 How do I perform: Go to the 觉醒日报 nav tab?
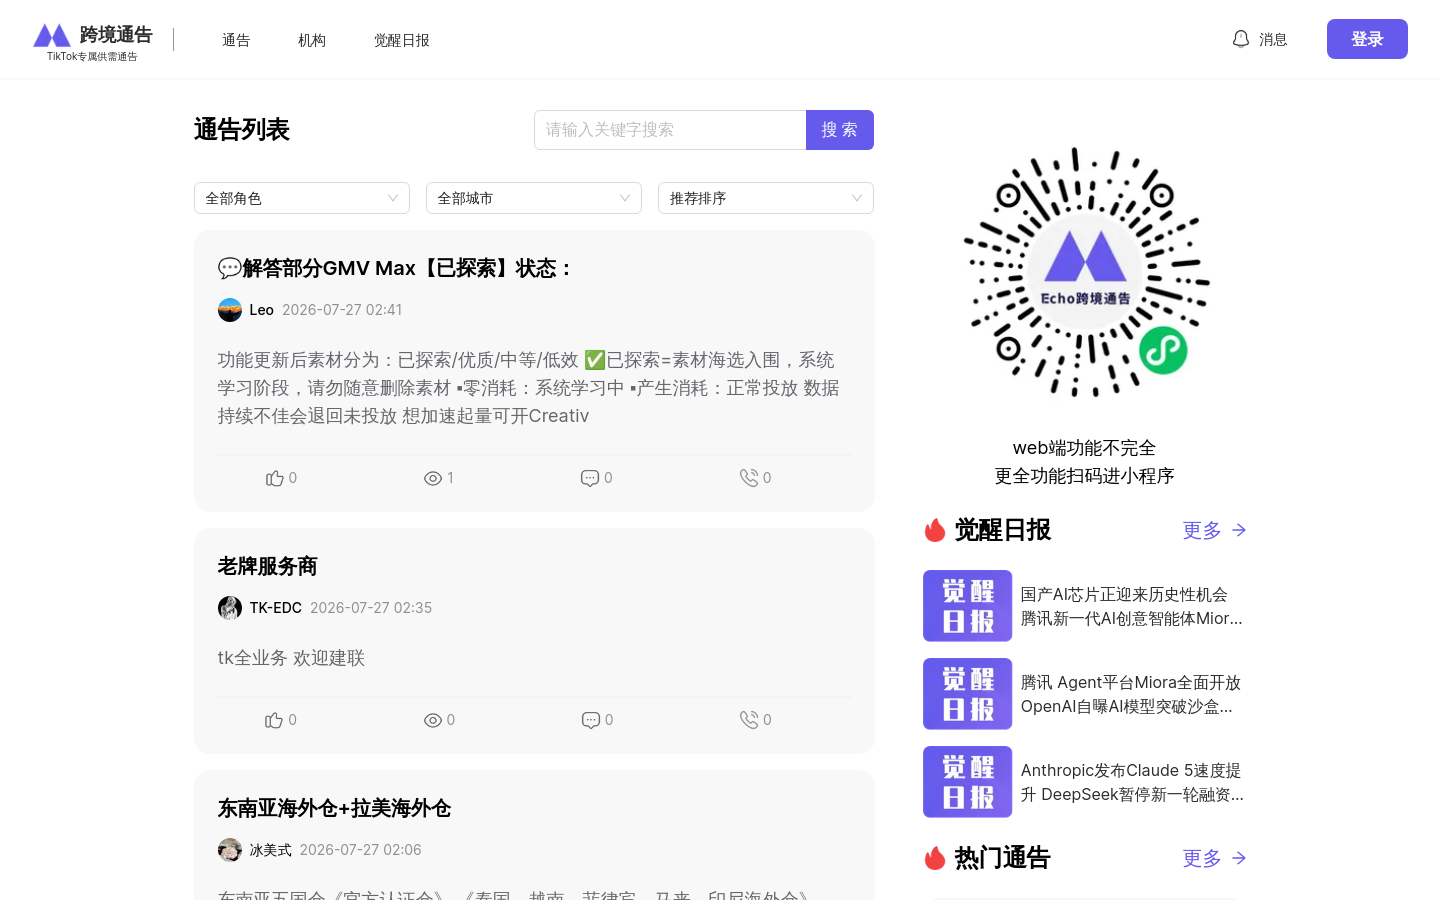[402, 40]
